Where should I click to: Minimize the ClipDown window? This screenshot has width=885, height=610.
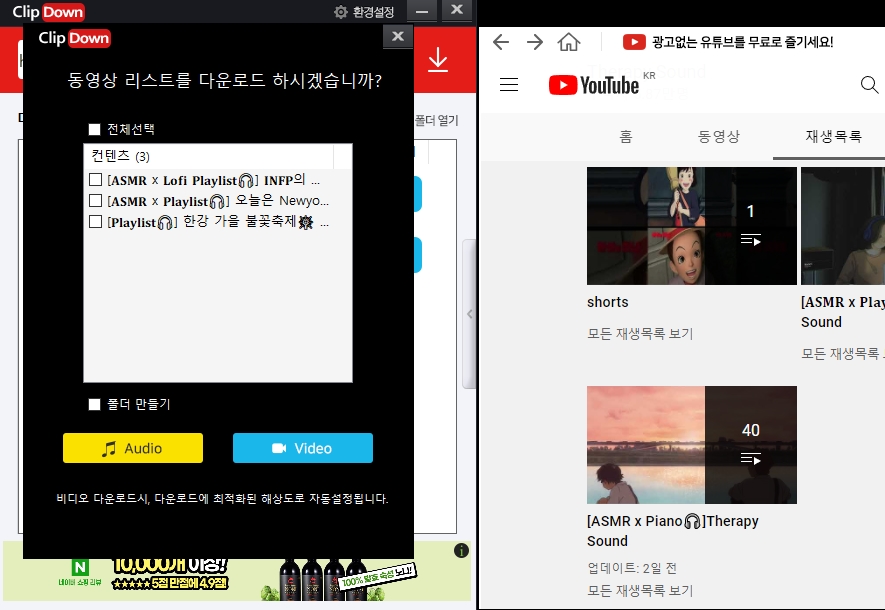click(x=422, y=11)
